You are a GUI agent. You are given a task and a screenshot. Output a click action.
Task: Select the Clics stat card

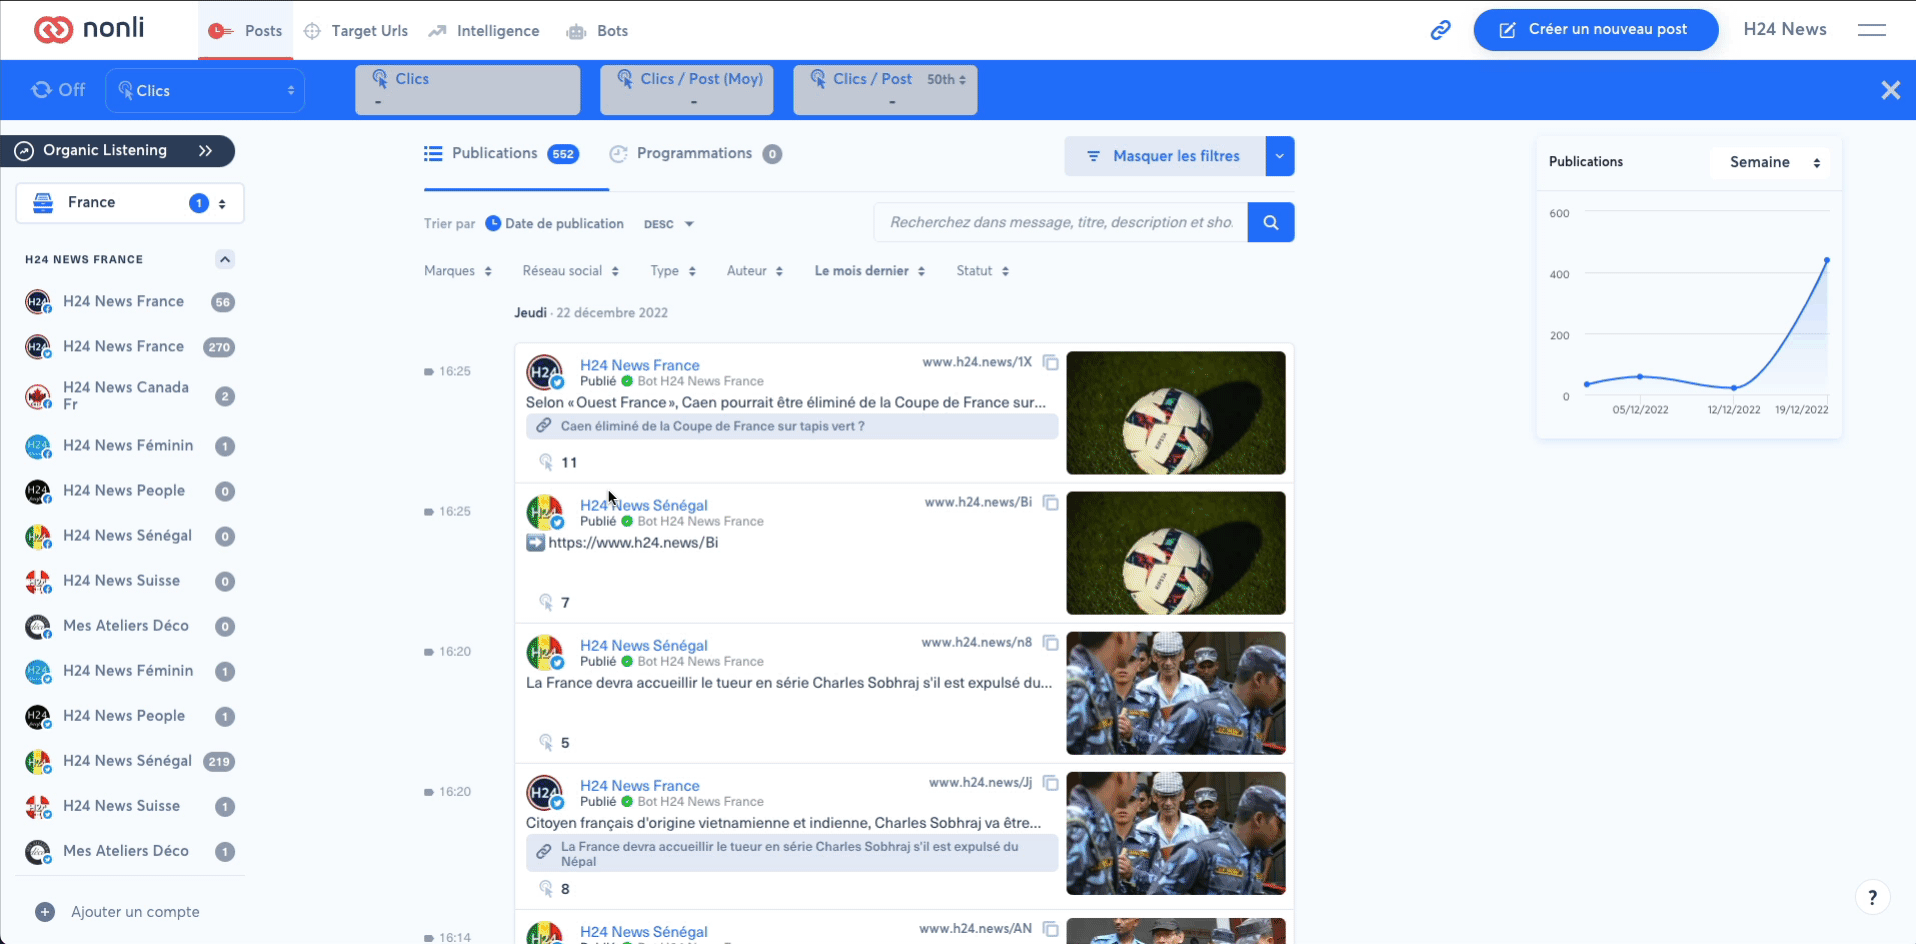click(467, 90)
